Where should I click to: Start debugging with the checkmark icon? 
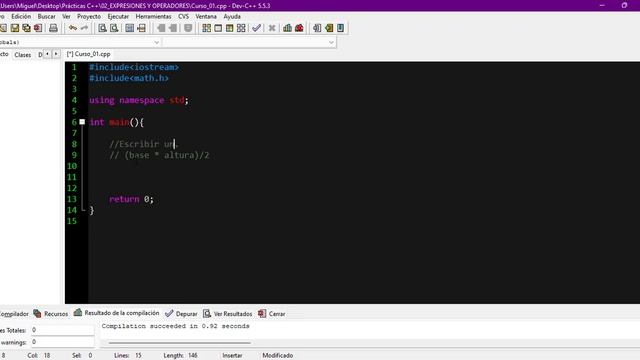[x=256, y=28]
